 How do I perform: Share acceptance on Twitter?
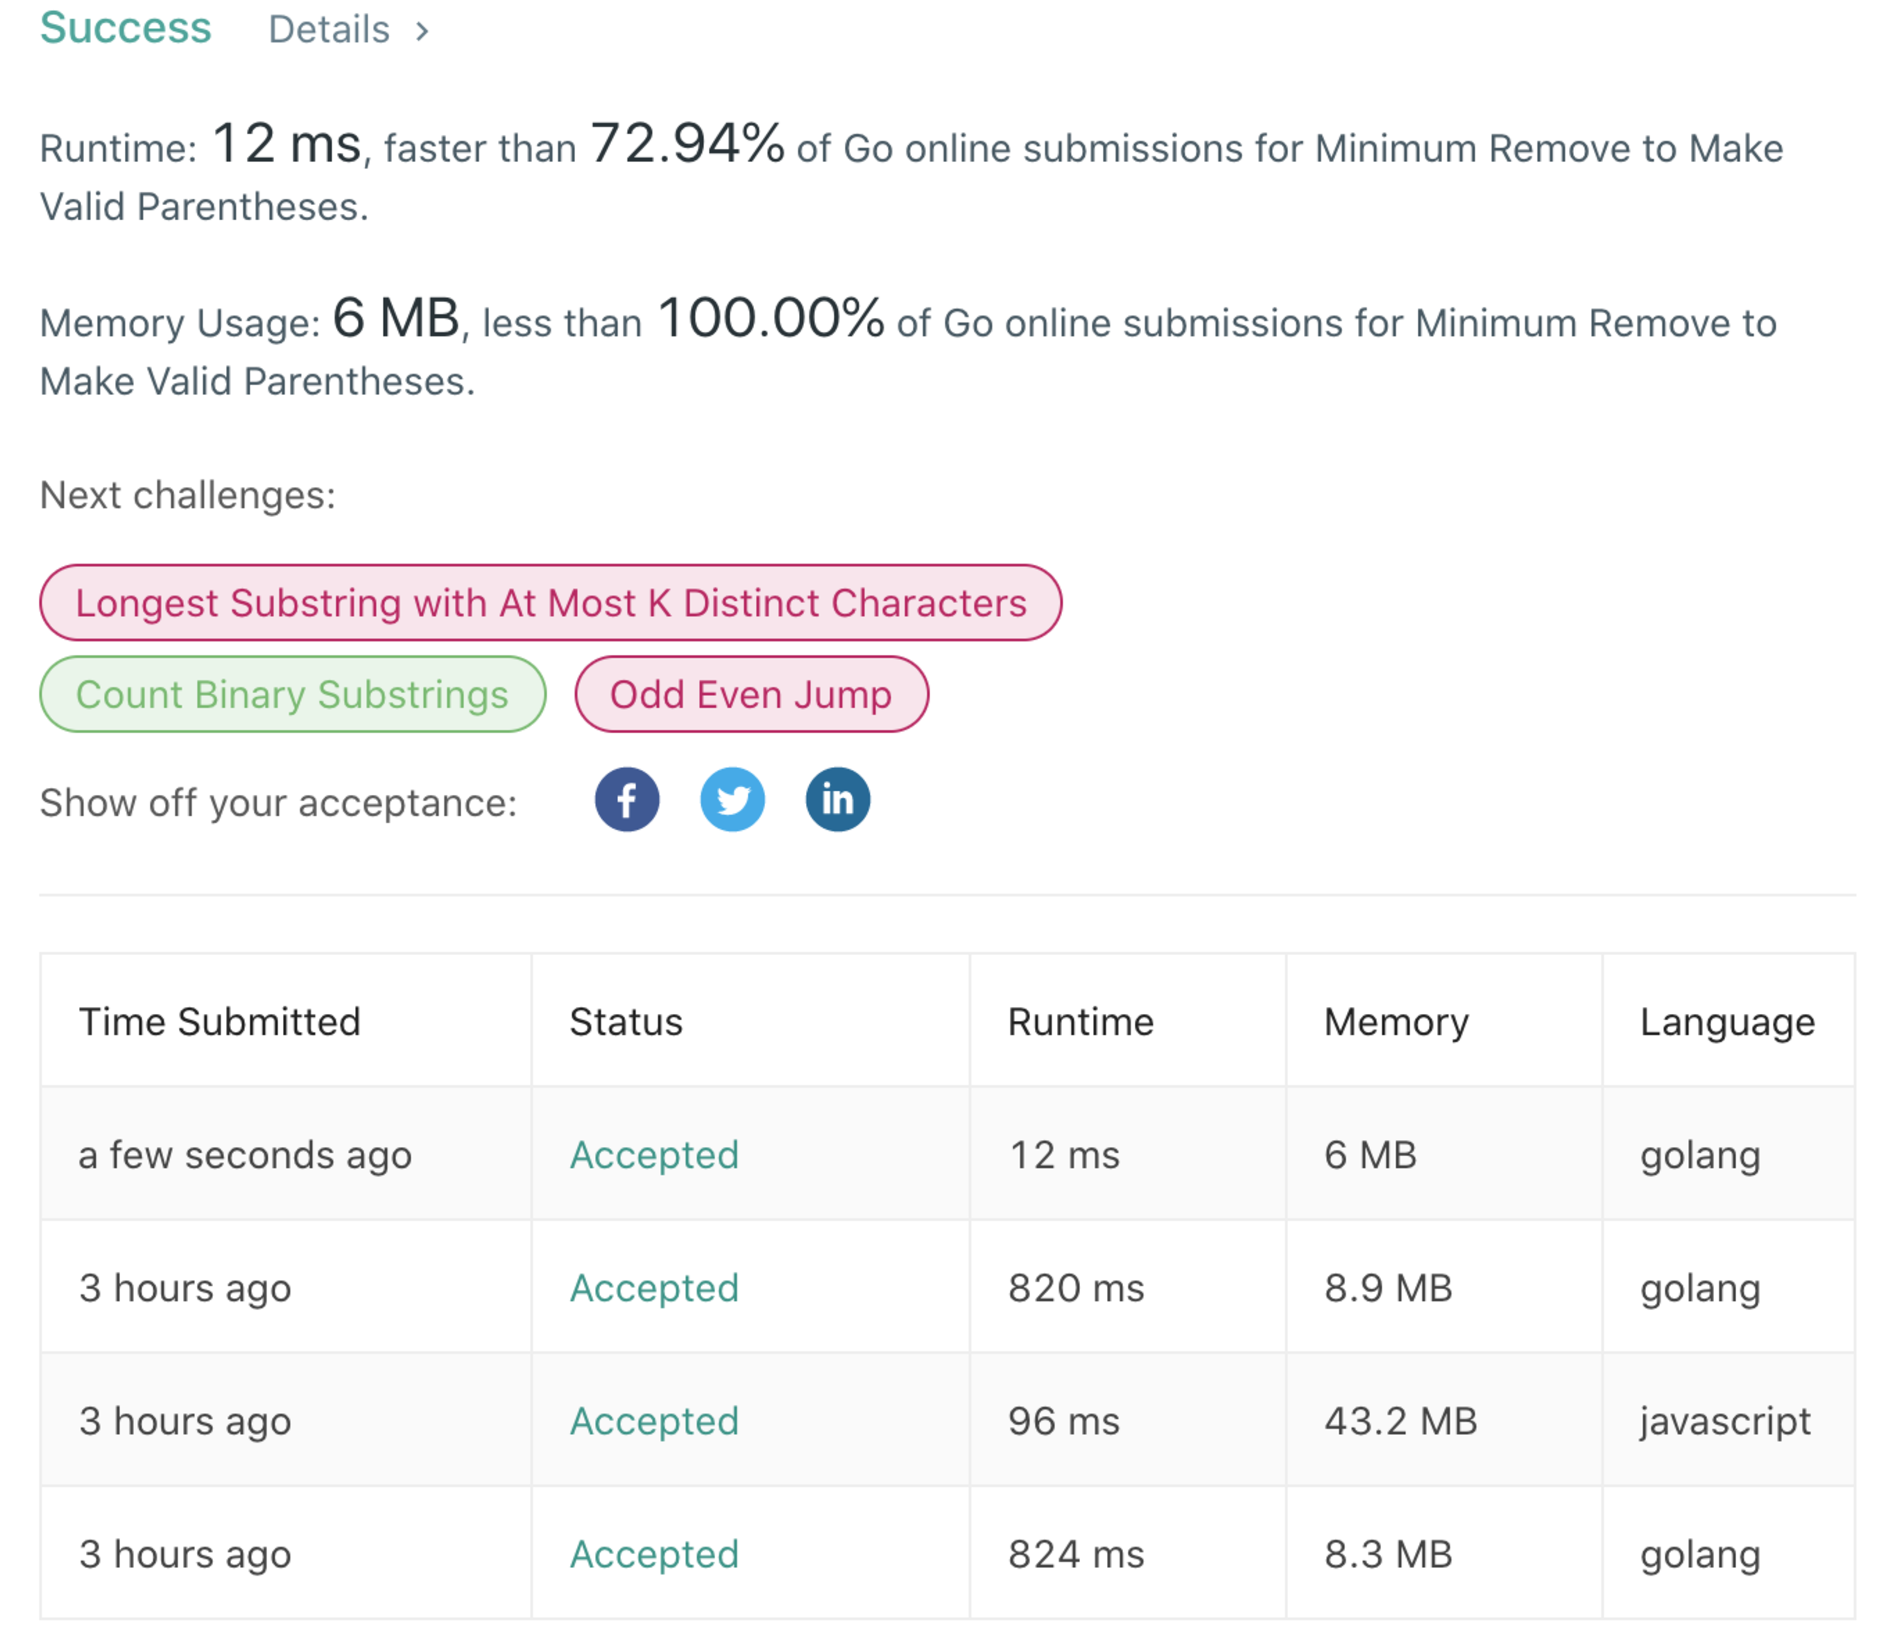pos(732,800)
